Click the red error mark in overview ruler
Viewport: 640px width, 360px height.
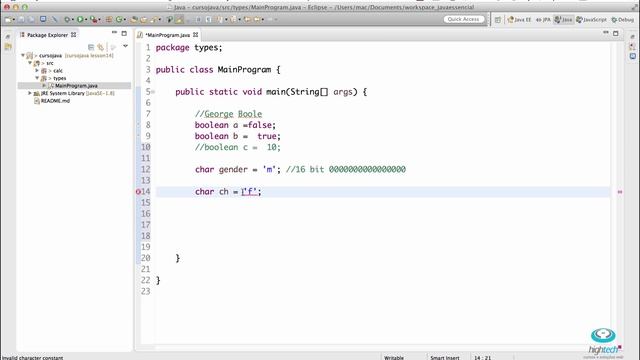coord(620,191)
